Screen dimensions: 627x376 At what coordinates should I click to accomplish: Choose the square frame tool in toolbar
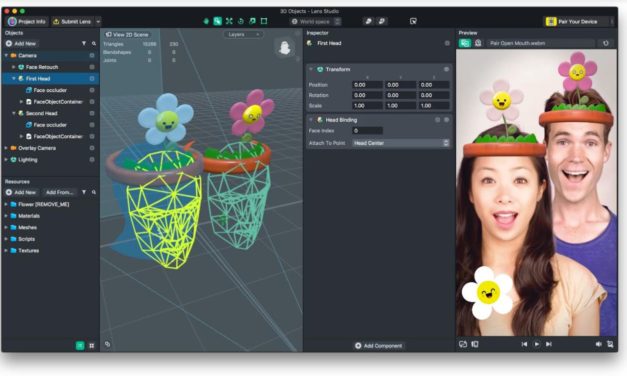(x=264, y=21)
